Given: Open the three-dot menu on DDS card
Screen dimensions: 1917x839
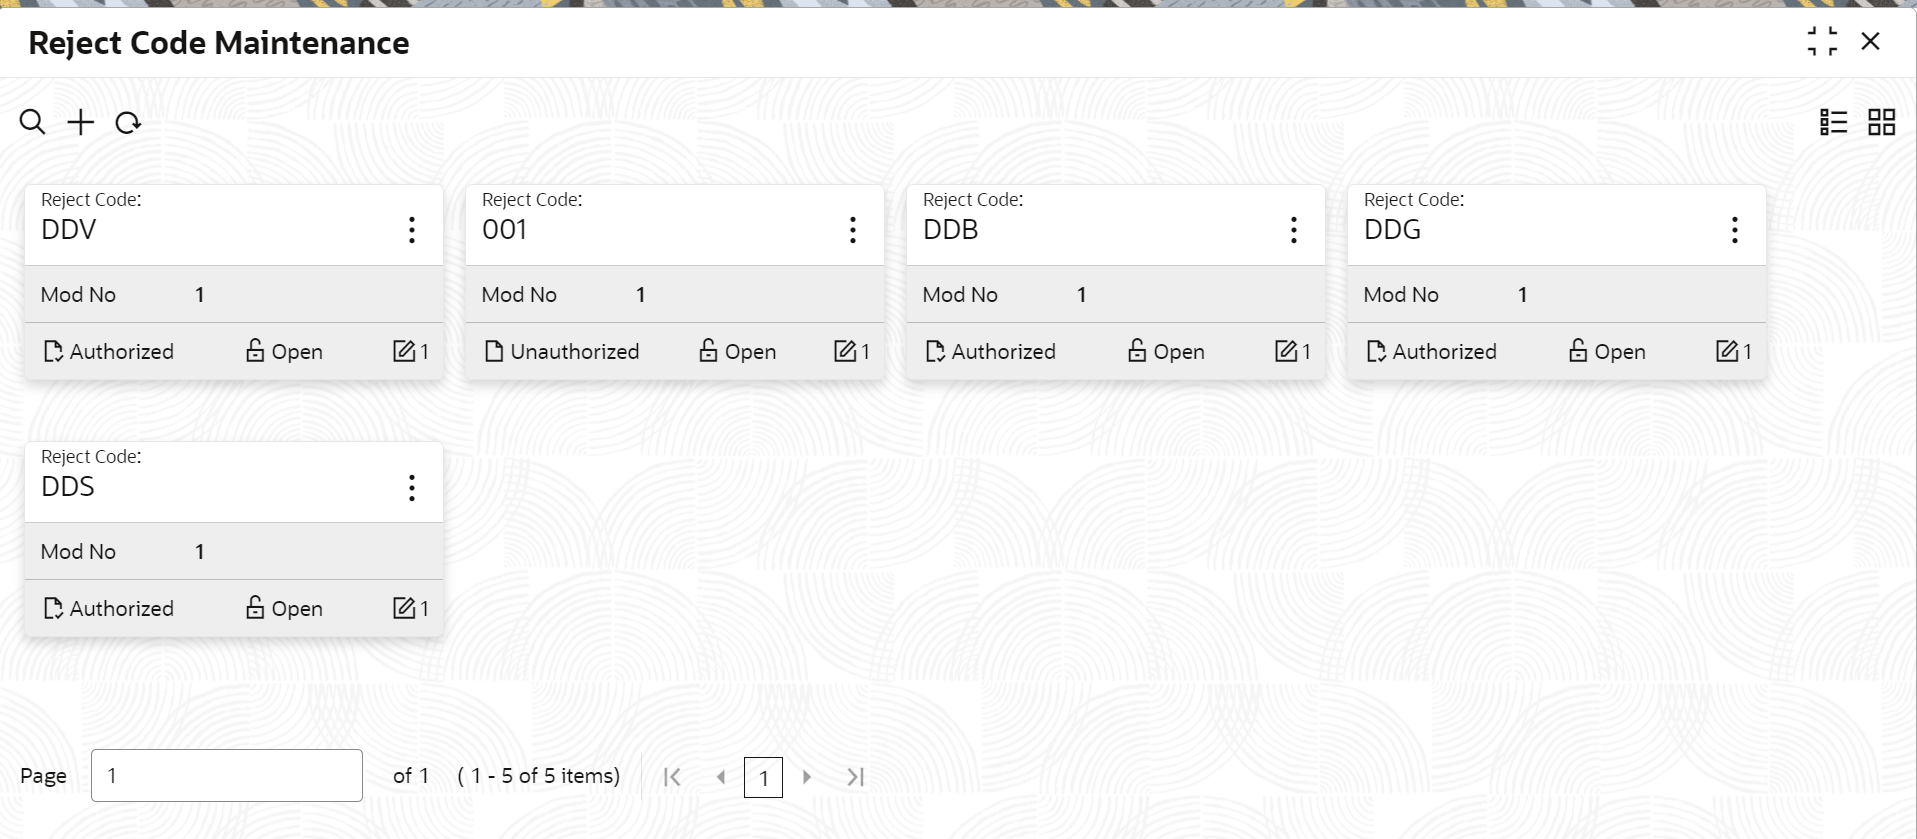Looking at the screenshot, I should pos(412,488).
